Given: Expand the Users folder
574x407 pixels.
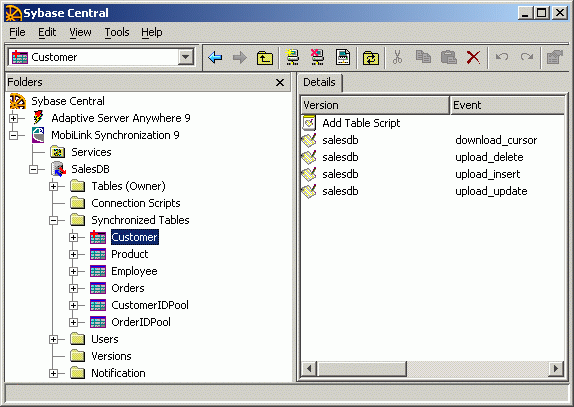Looking at the screenshot, I should 53,339.
